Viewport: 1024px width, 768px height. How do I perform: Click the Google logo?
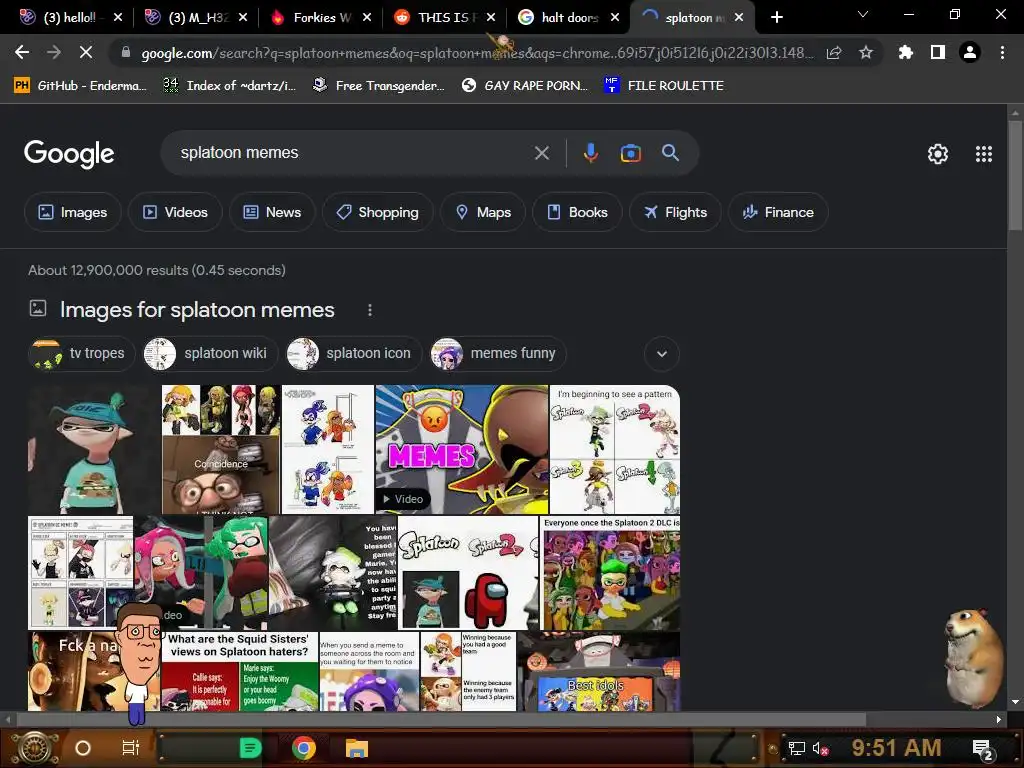[x=69, y=153]
